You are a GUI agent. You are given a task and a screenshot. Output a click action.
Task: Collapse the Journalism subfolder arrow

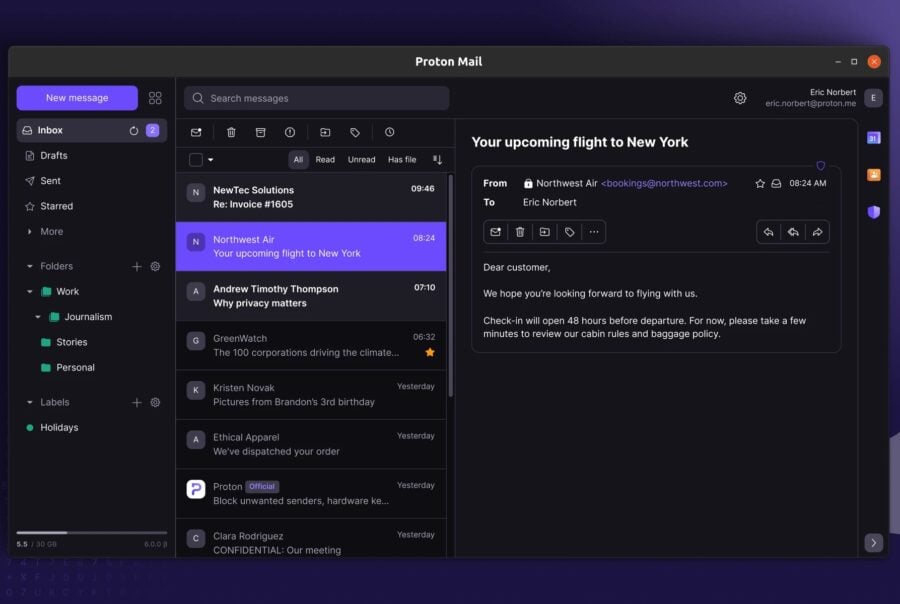tap(38, 317)
